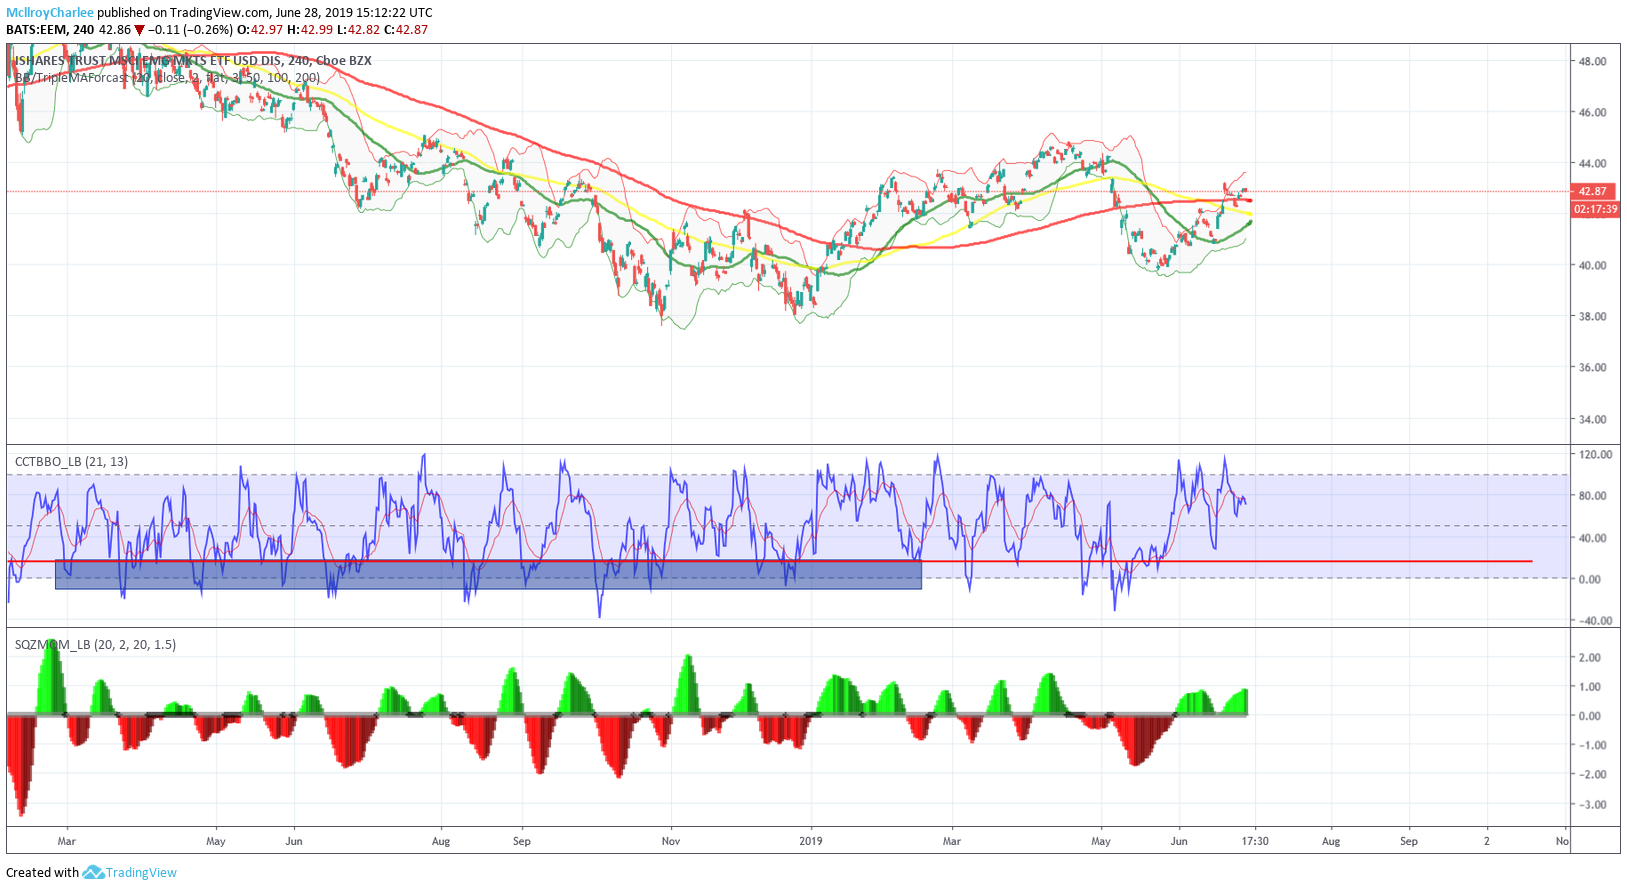This screenshot has width=1627, height=890.
Task: Click the 44.00 price axis label
Action: pyautogui.click(x=1593, y=163)
